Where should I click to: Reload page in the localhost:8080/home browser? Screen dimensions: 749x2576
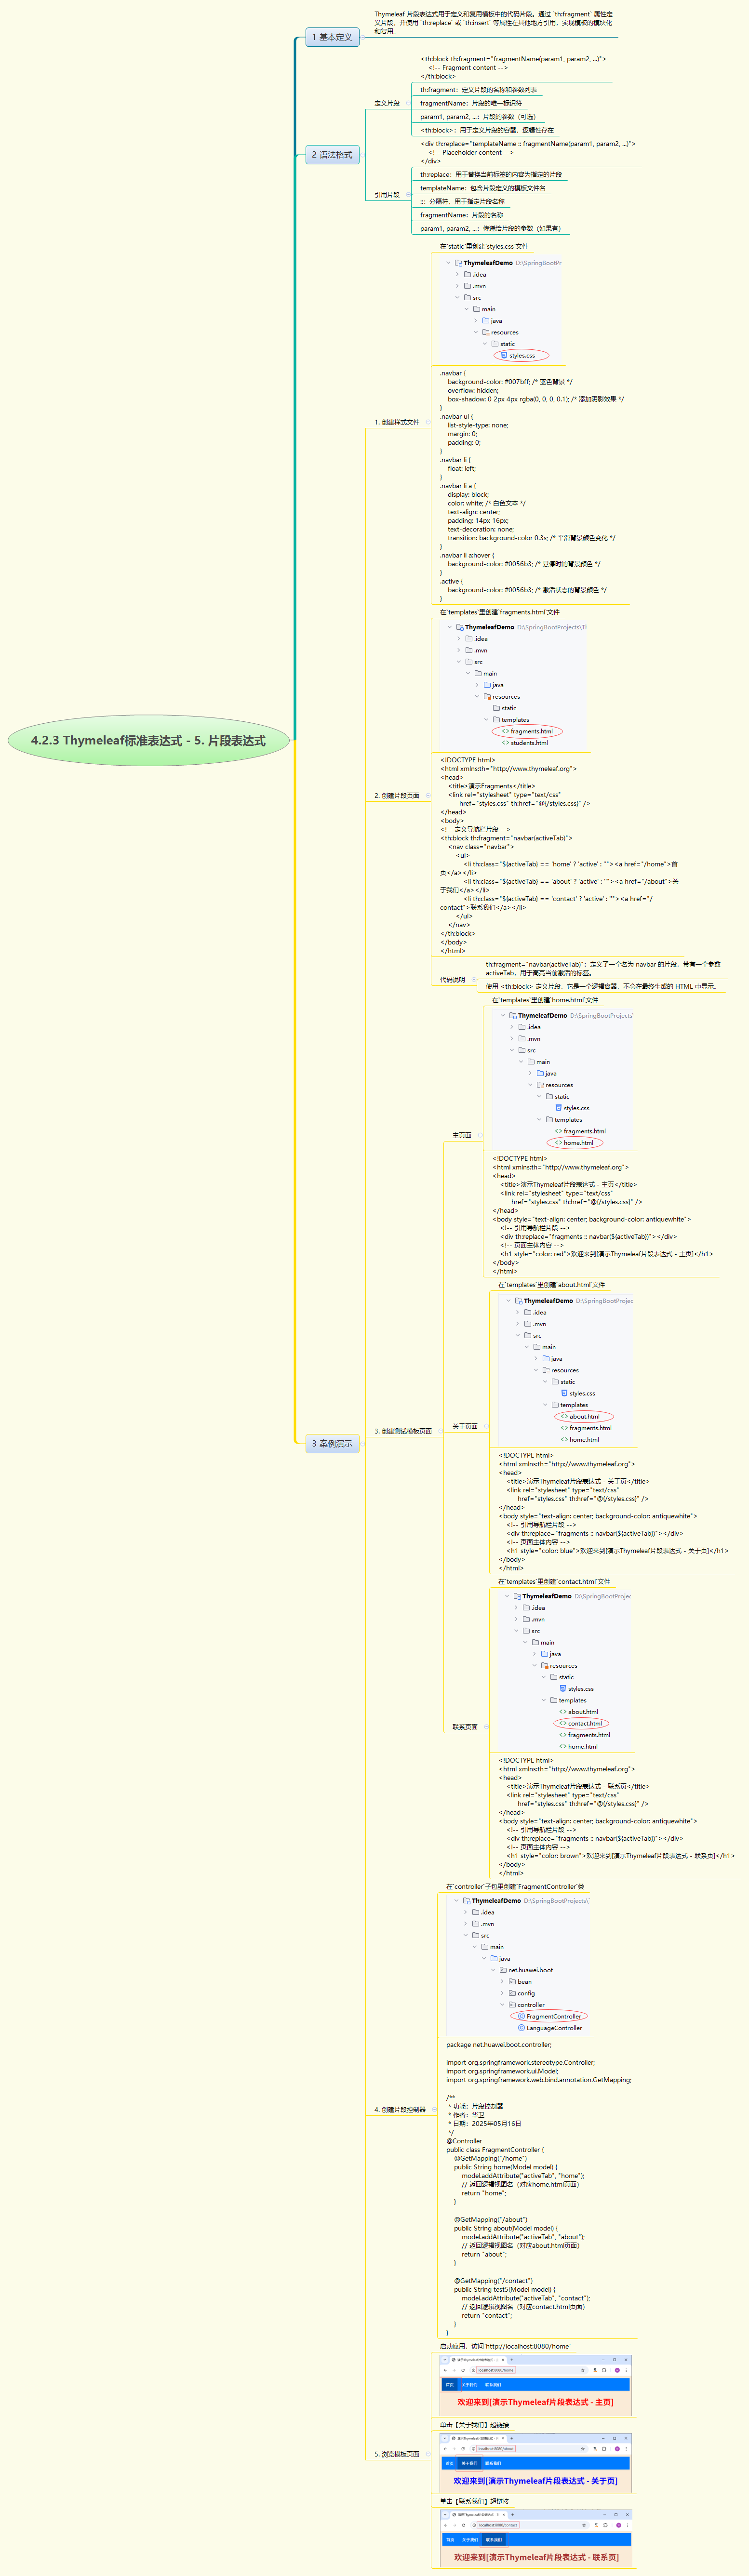click(x=463, y=2370)
